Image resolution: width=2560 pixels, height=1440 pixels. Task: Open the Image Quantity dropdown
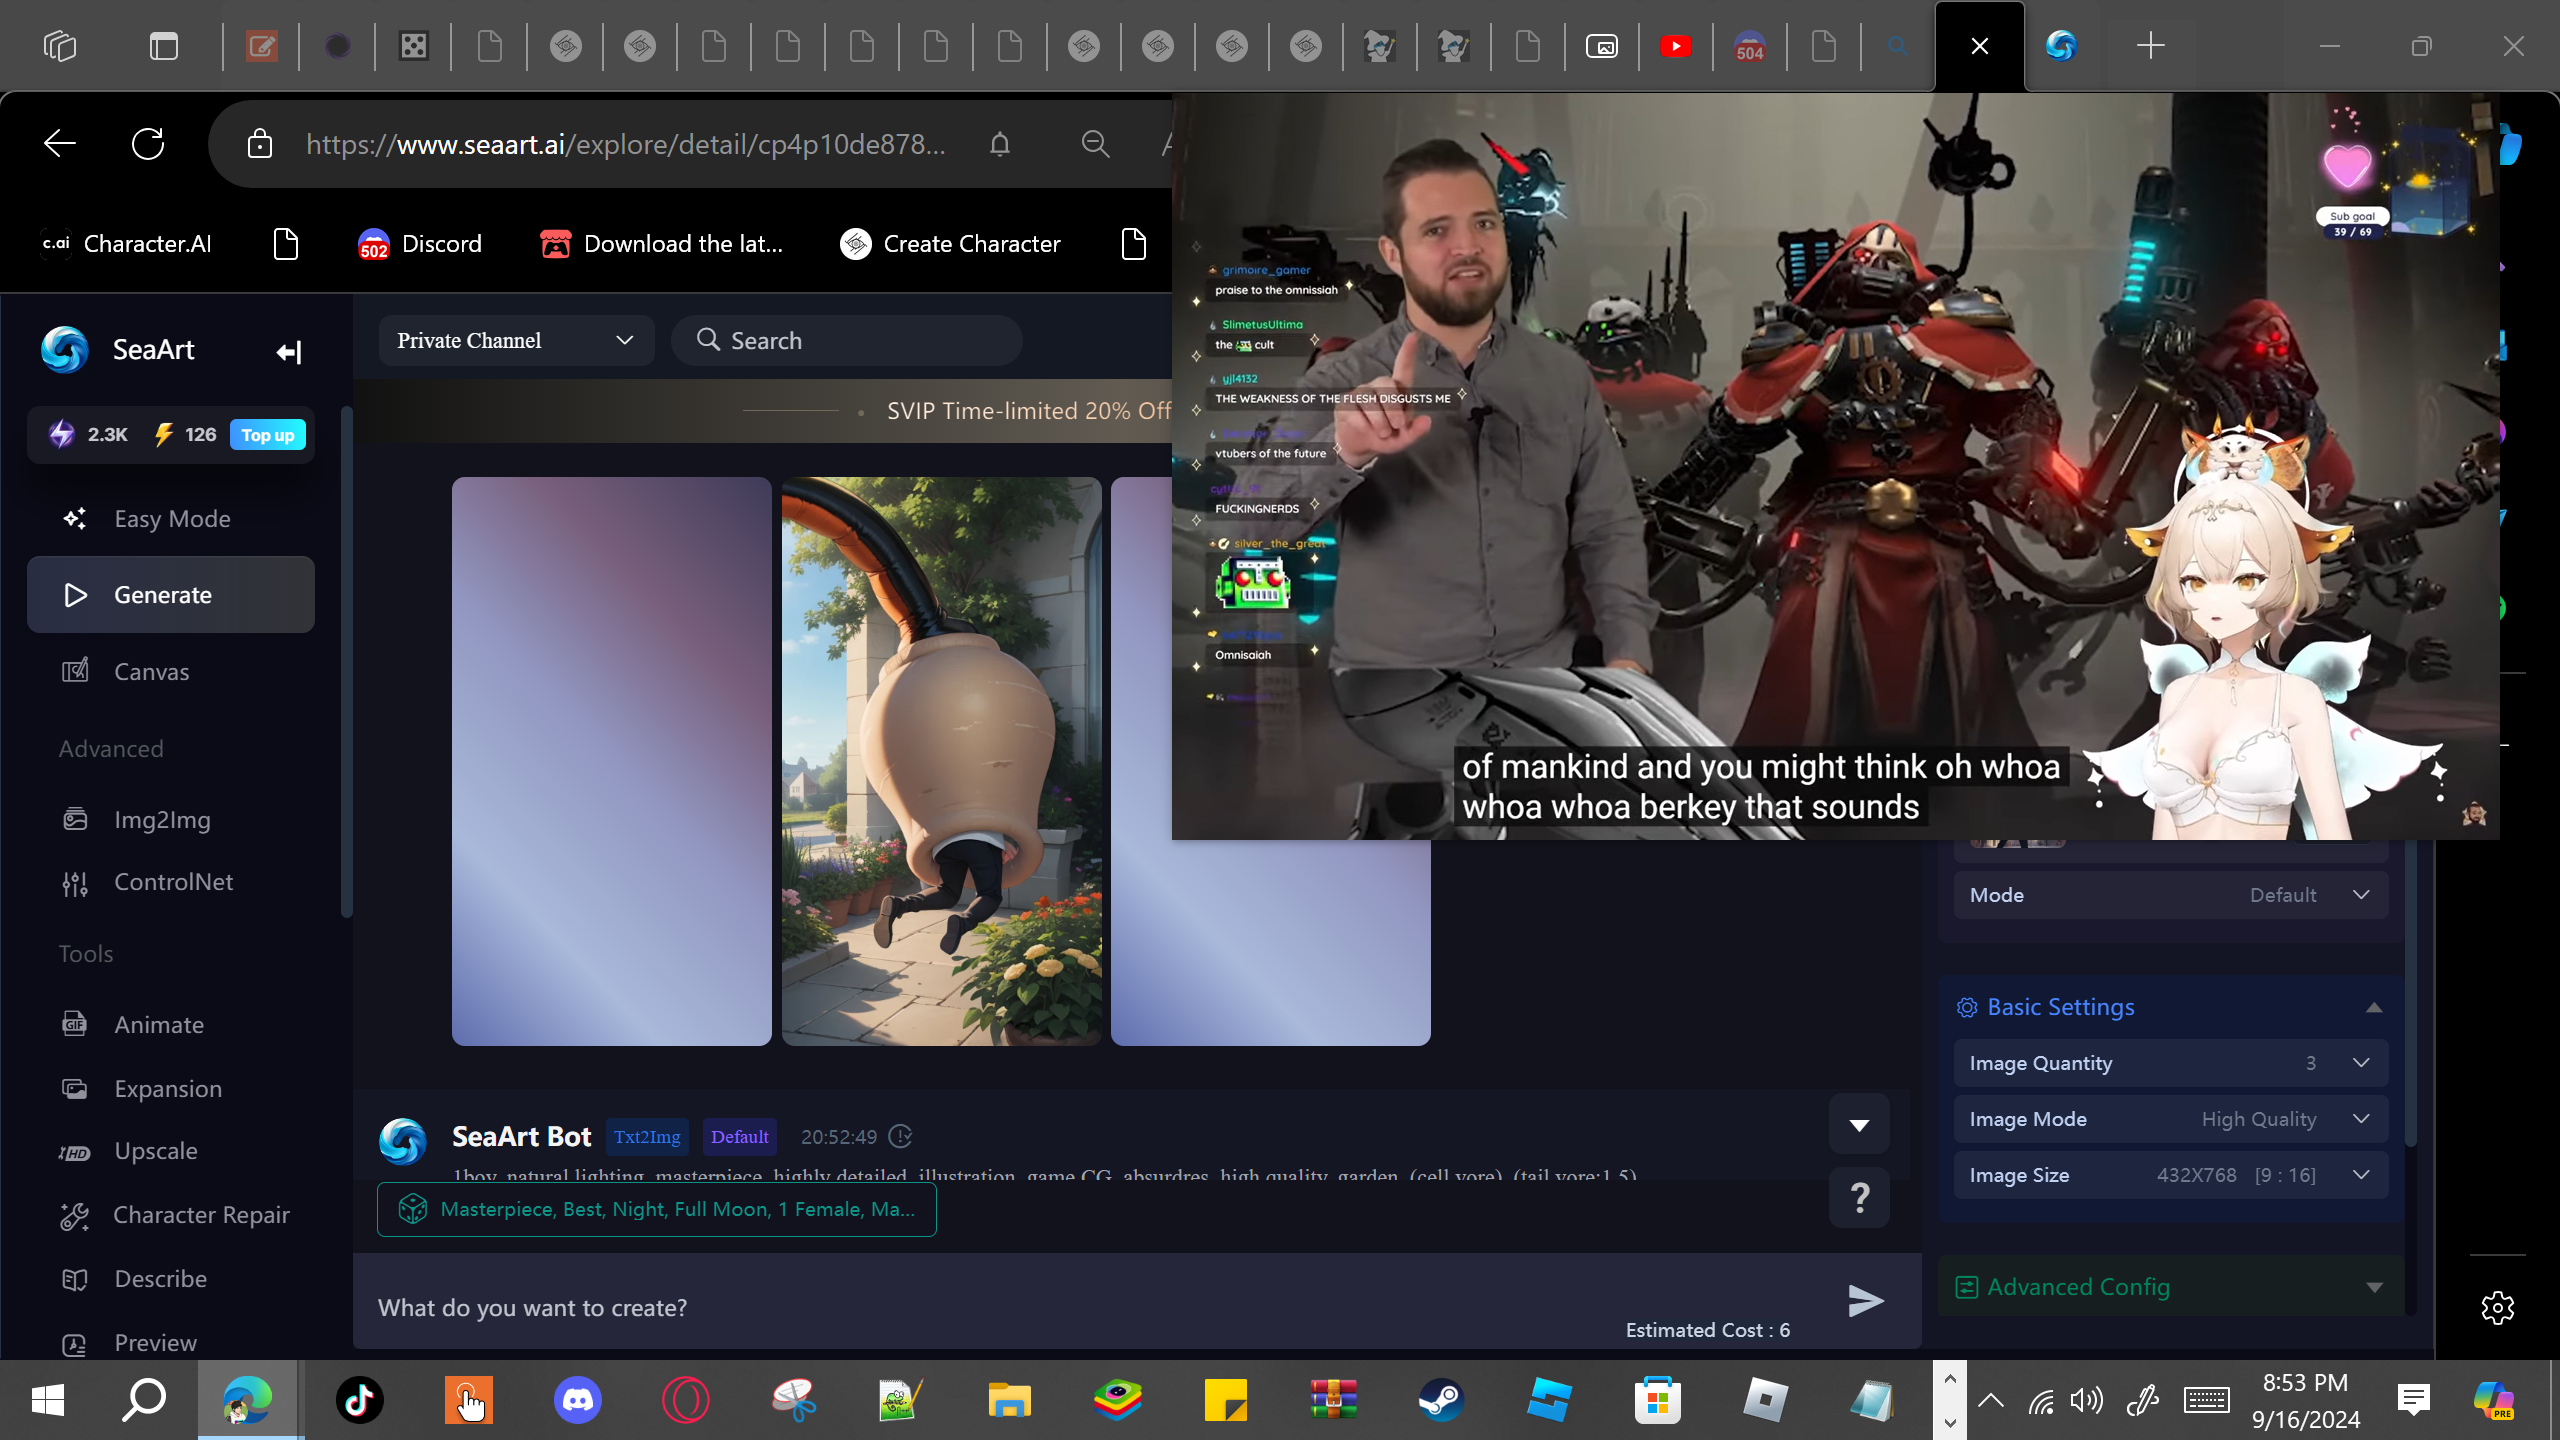coord(2171,1063)
